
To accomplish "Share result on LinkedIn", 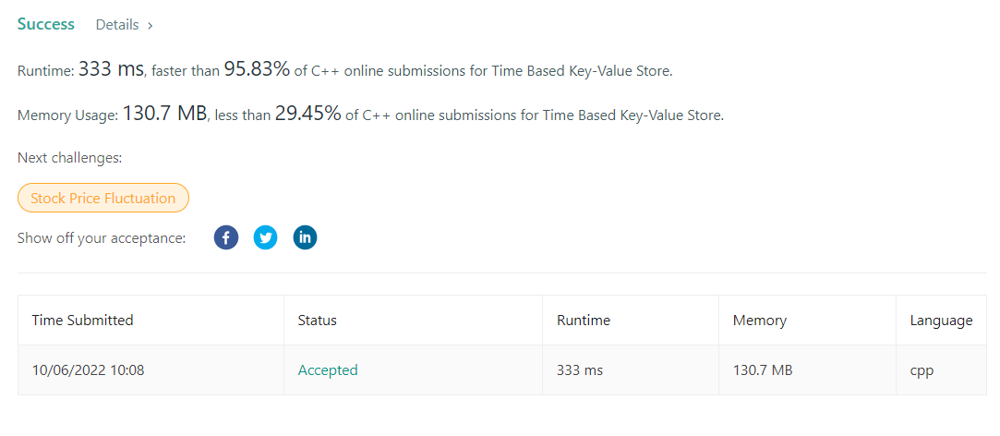I will [305, 238].
